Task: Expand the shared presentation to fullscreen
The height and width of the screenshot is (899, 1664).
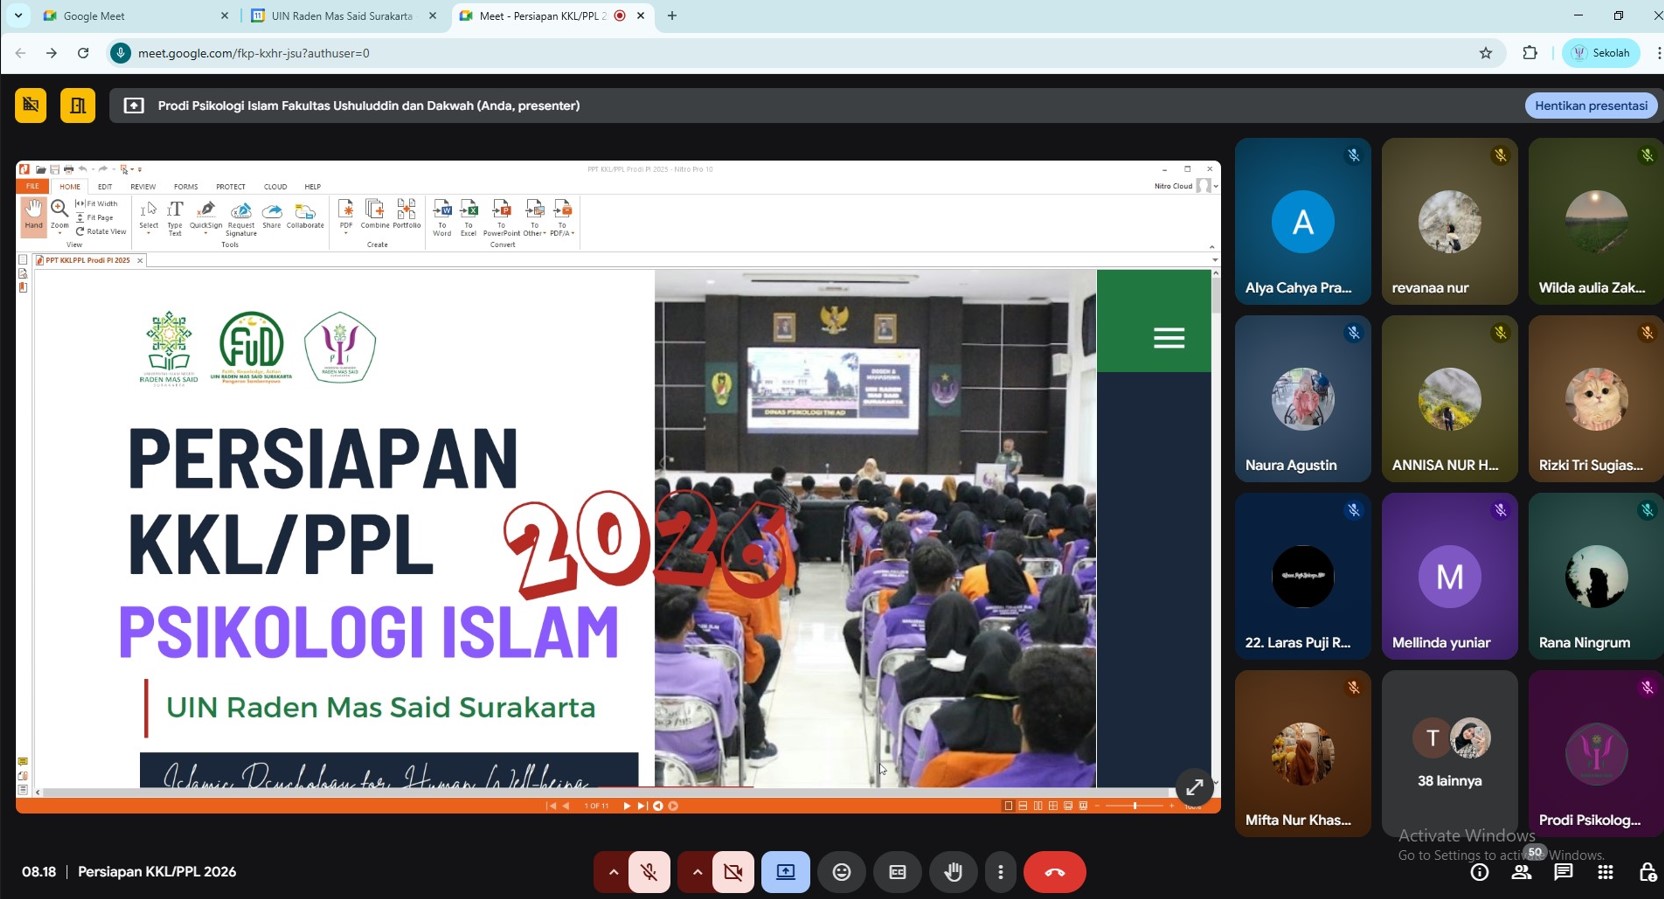Action: coord(1194,788)
